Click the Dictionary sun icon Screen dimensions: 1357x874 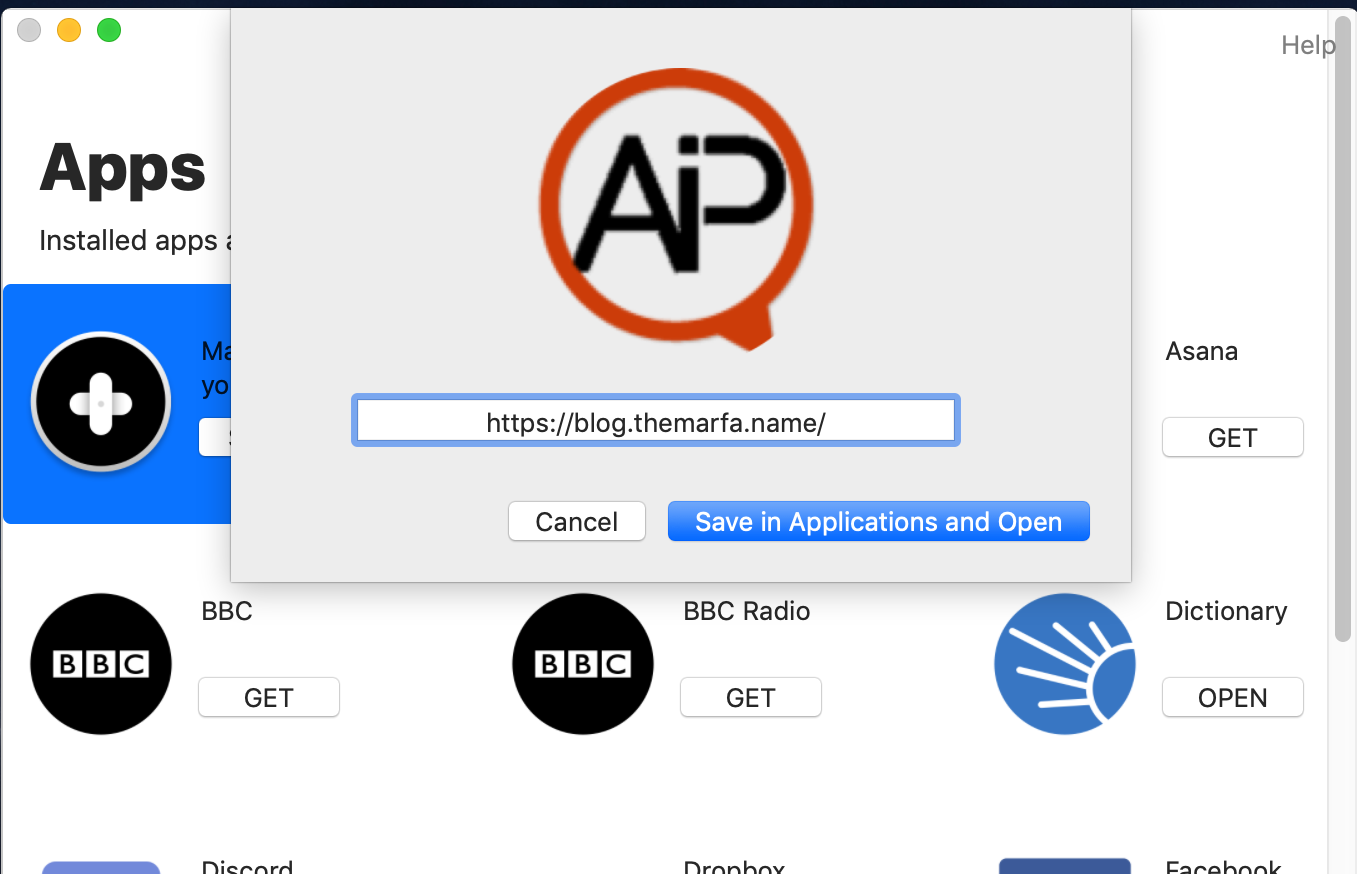[x=1065, y=664]
